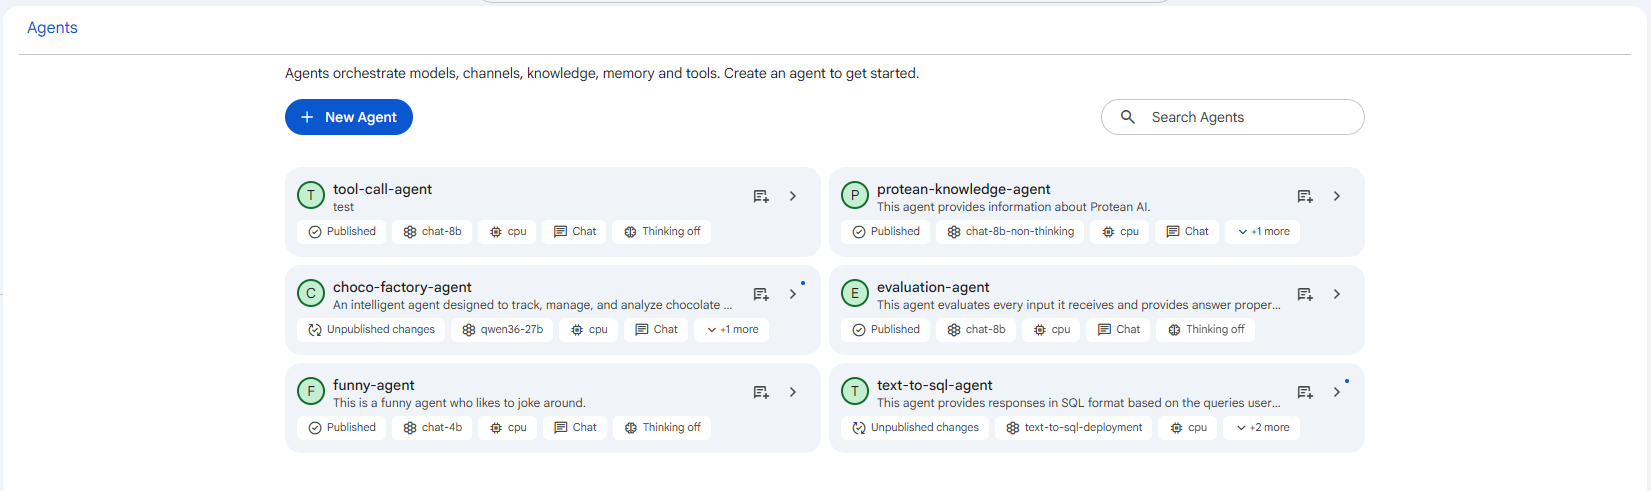Go to the Agents breadcrumb heading

pos(52,28)
